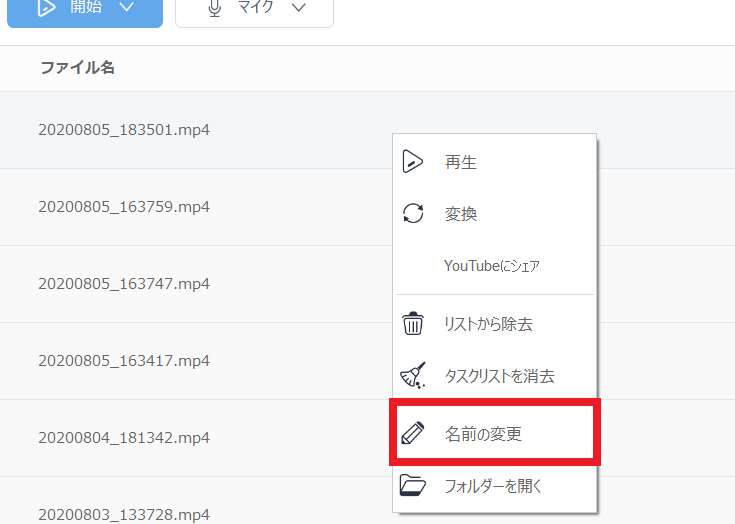Viewport: 735px width, 524px height.
Task: Click the broom icon for タスクリストを消去
Action: point(412,376)
